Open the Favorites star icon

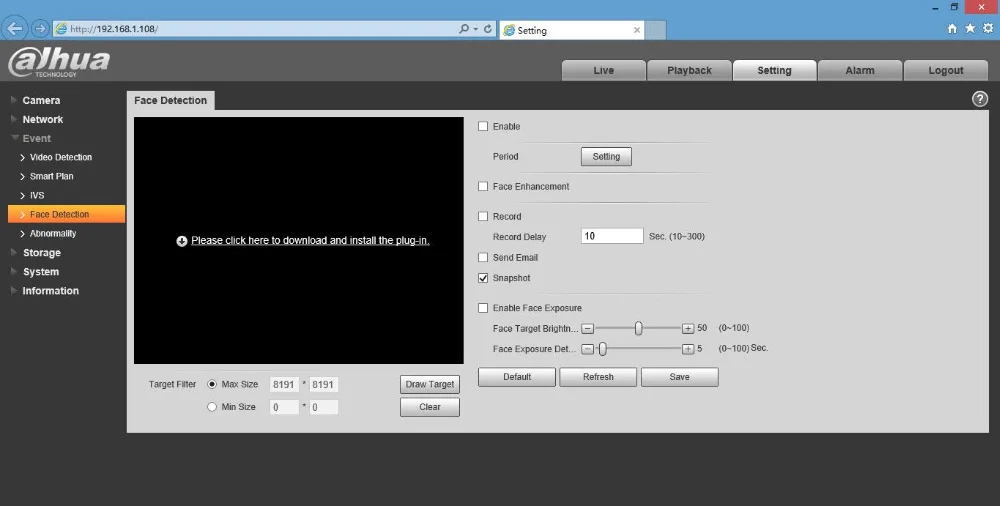click(x=970, y=28)
